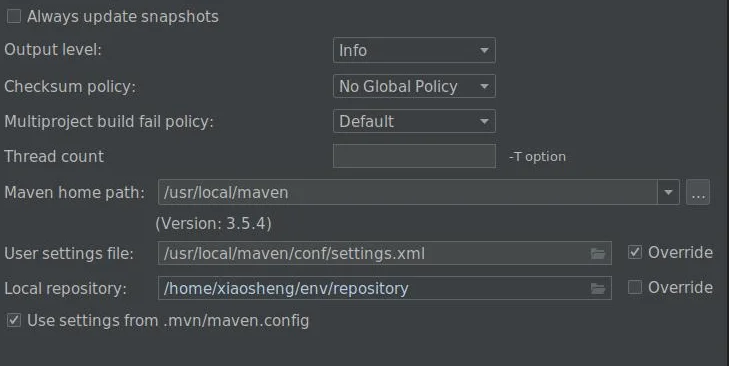729x366 pixels.
Task: Uncheck Override for User settings file
Action: 635,253
